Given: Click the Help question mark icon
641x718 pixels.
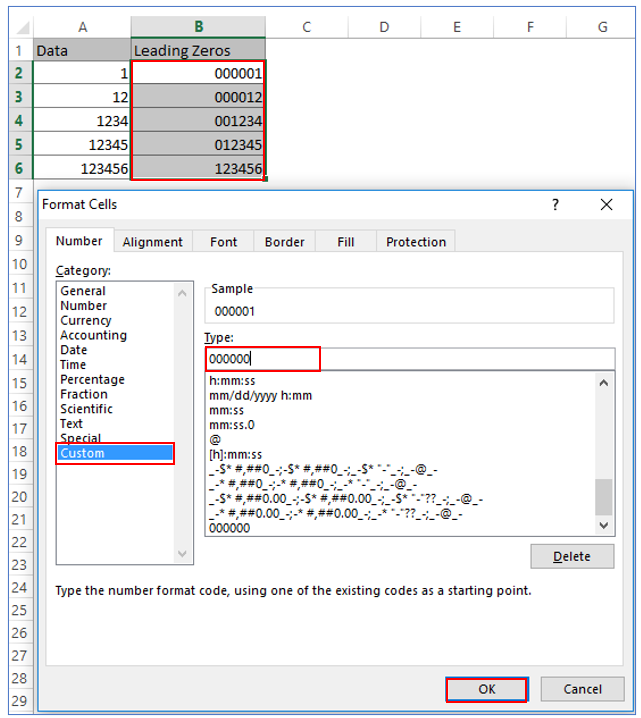Looking at the screenshot, I should click(x=555, y=204).
